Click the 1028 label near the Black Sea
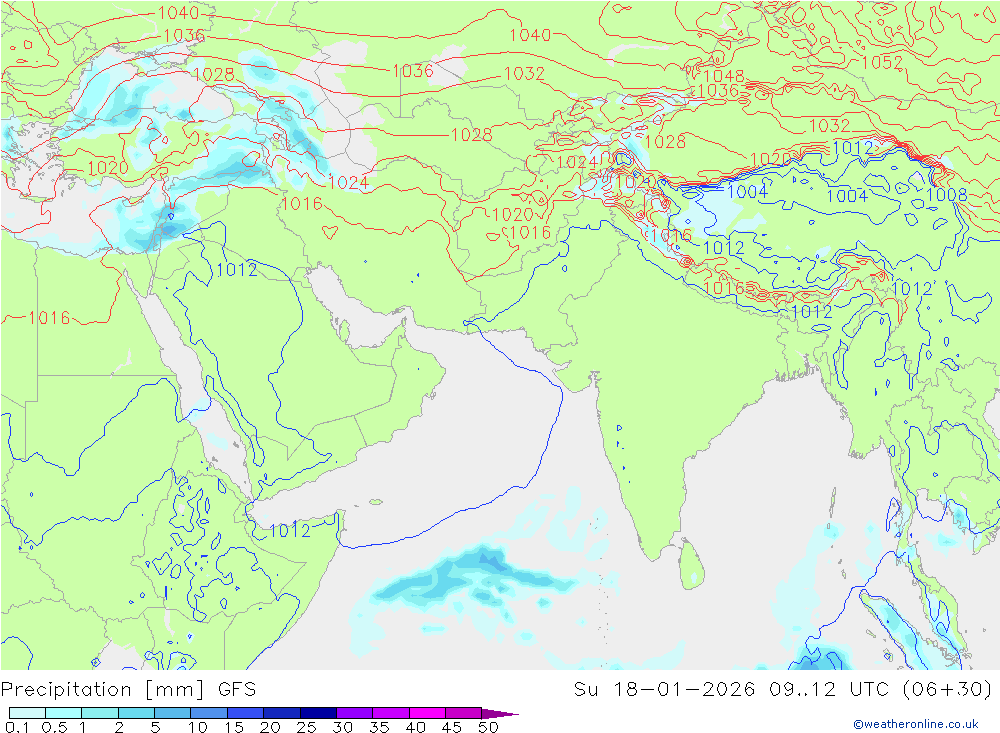This screenshot has height=733, width=1000. click(214, 75)
